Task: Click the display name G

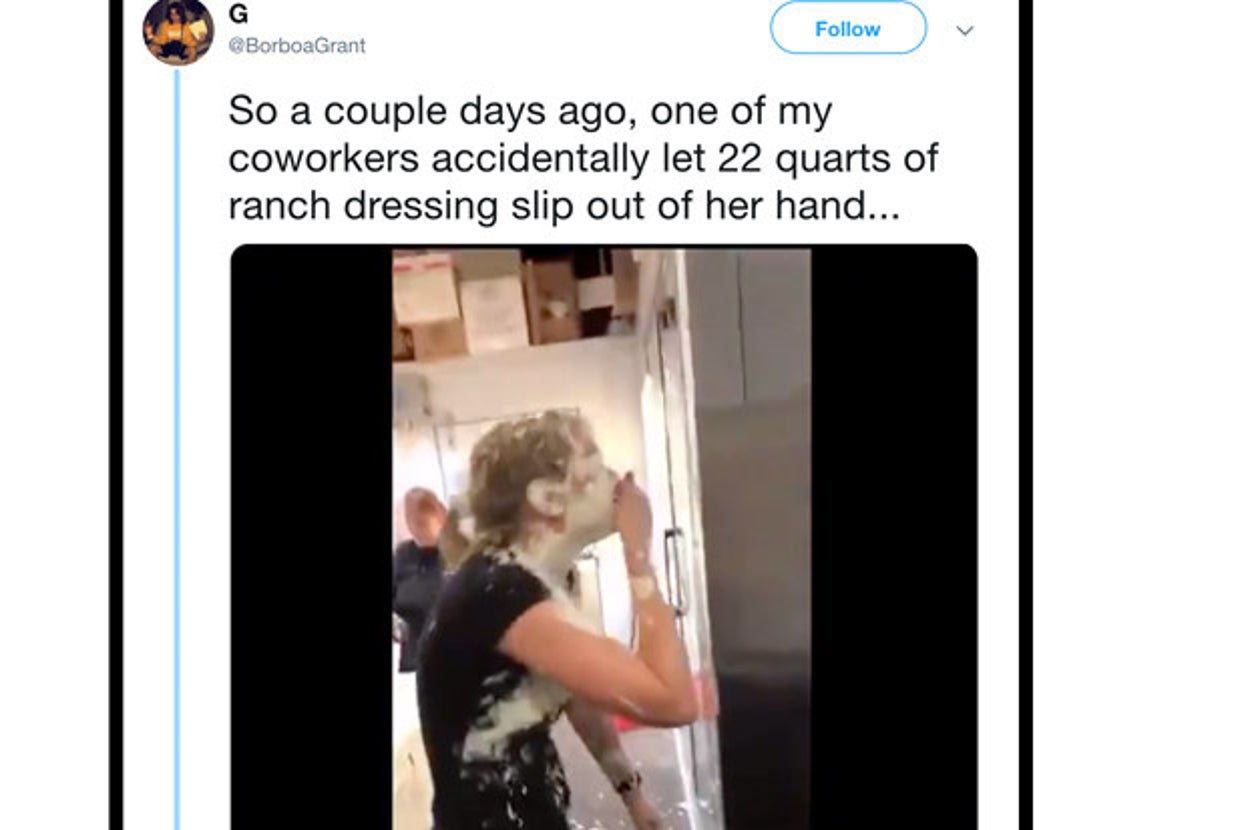Action: pos(238,17)
